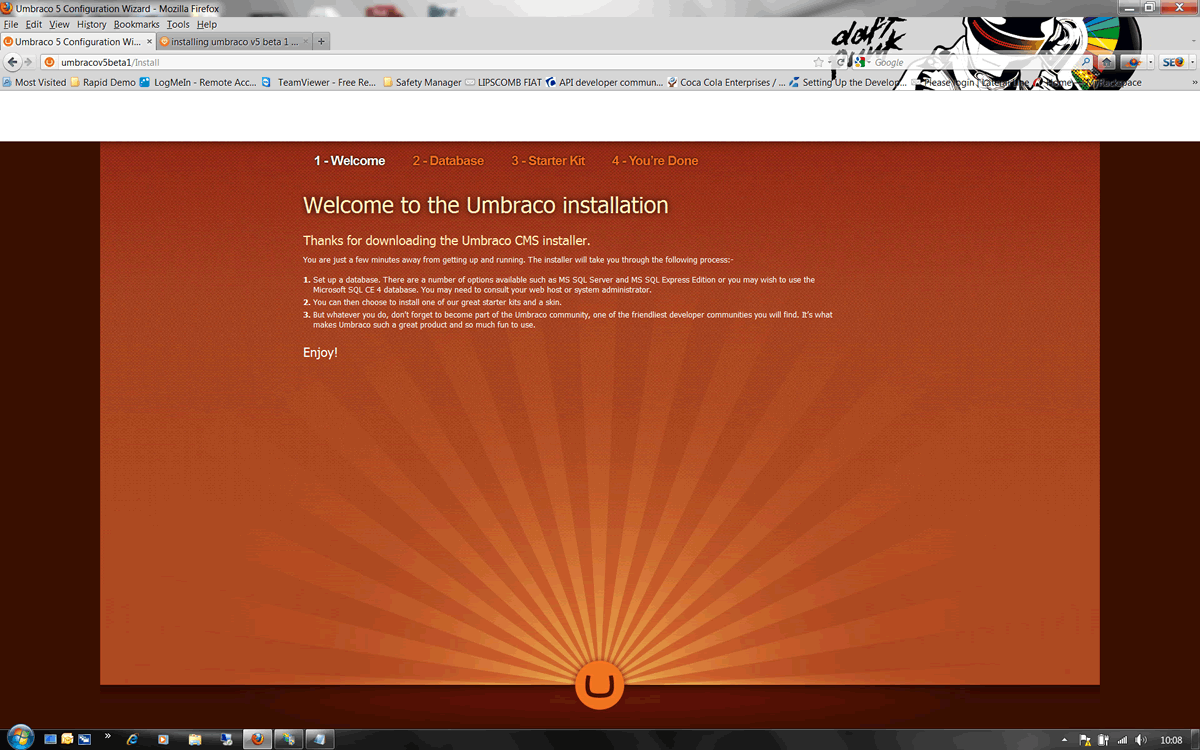Open the History menu
Viewport: 1200px width, 750px height.
click(91, 24)
